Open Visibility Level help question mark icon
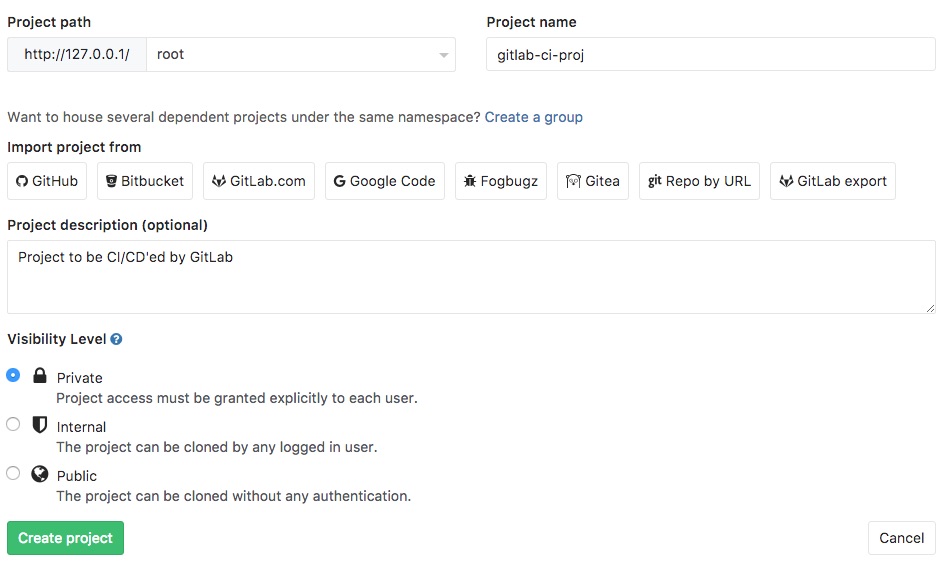 tap(116, 339)
